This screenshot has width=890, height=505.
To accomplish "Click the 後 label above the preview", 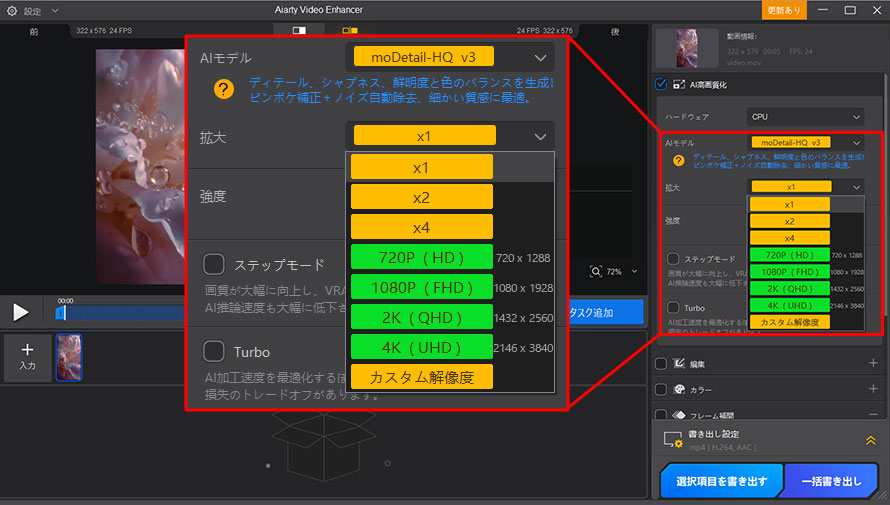I will click(615, 32).
